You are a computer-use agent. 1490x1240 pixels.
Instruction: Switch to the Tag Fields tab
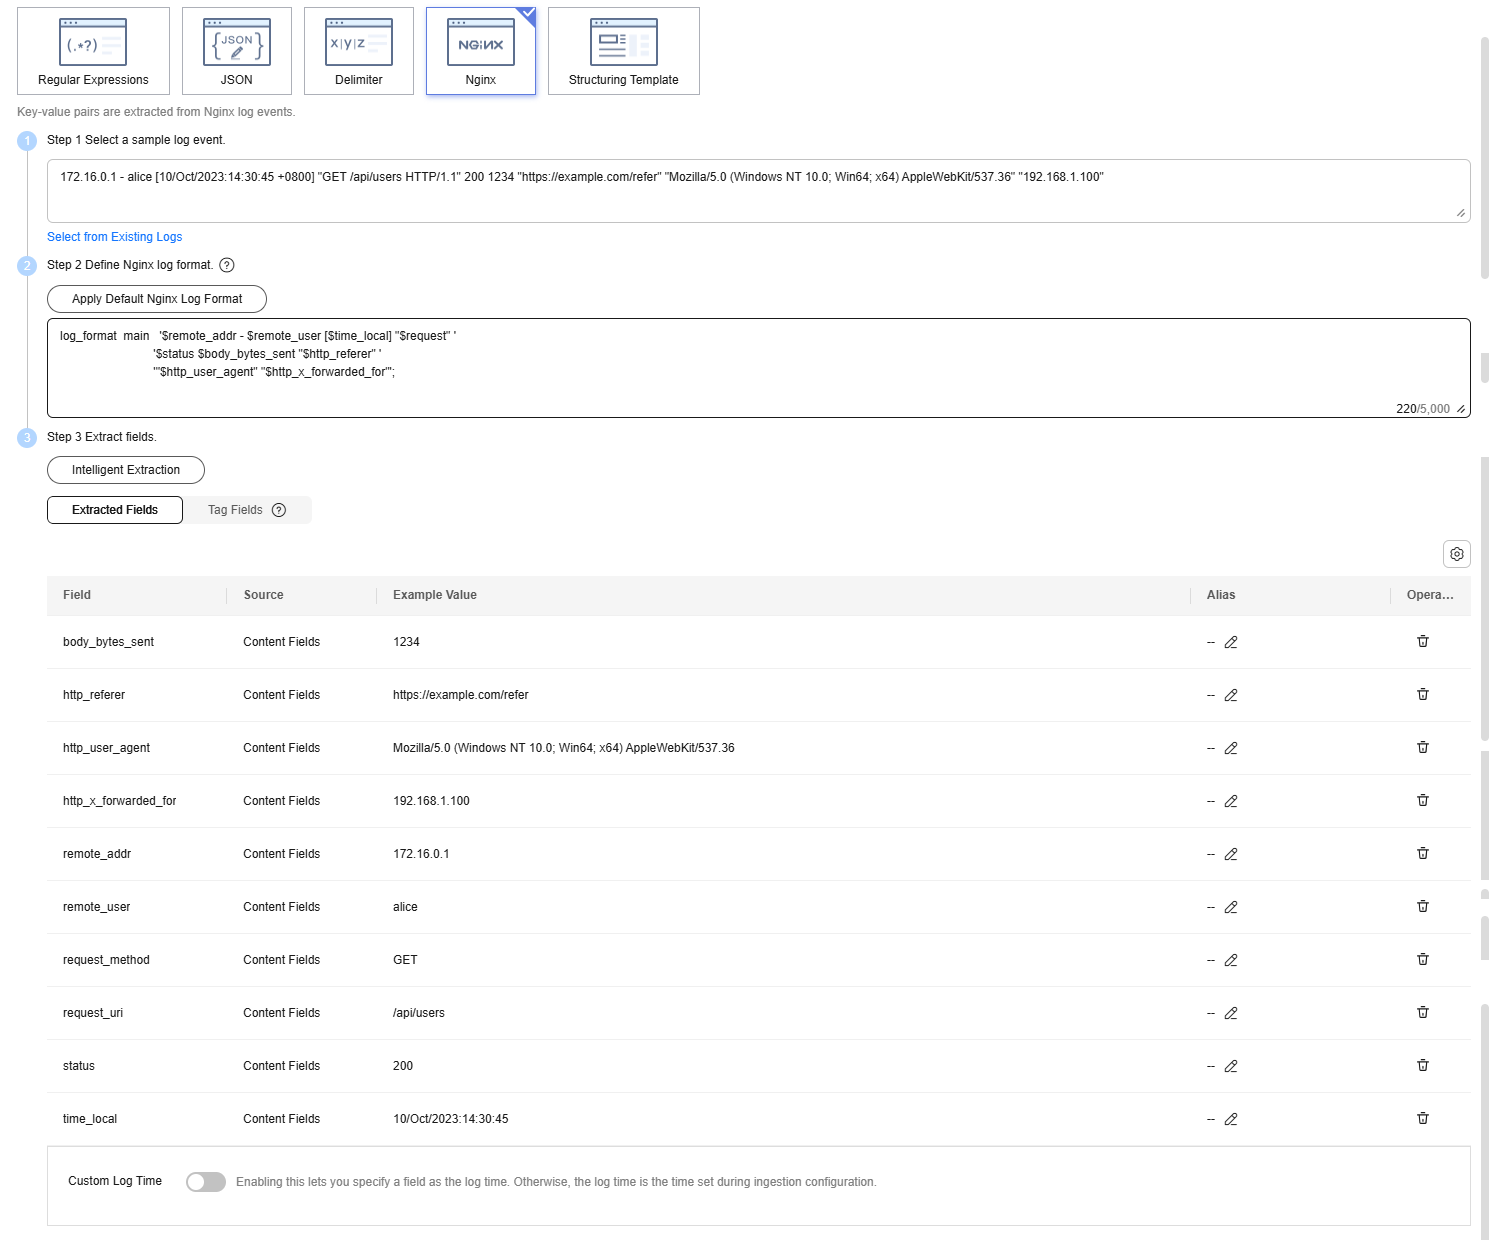[x=235, y=510]
